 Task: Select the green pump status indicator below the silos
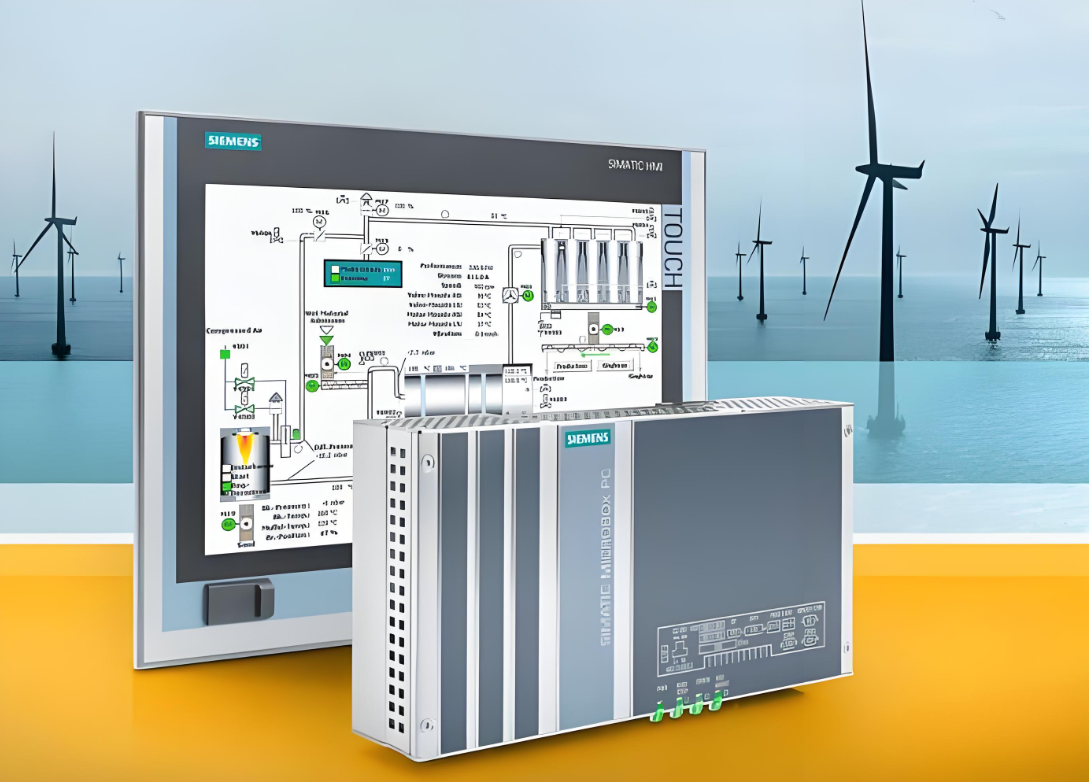point(652,306)
